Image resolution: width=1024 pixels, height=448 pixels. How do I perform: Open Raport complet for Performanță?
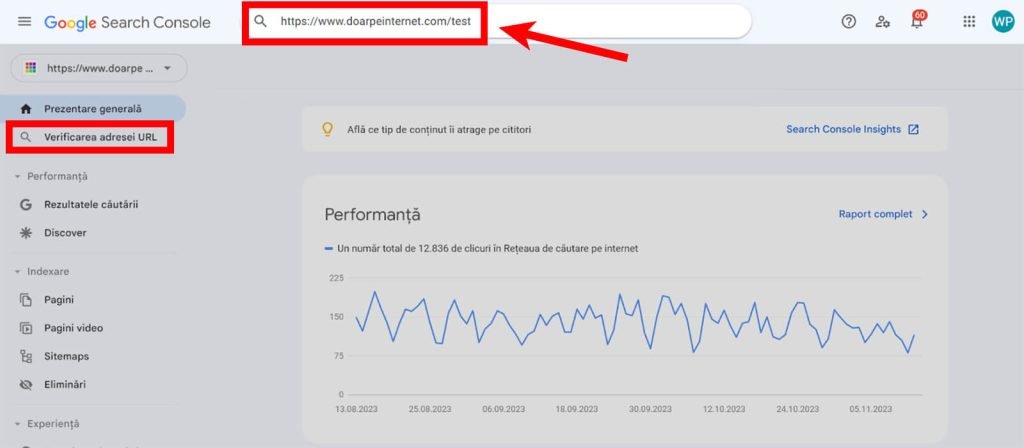tap(875, 214)
